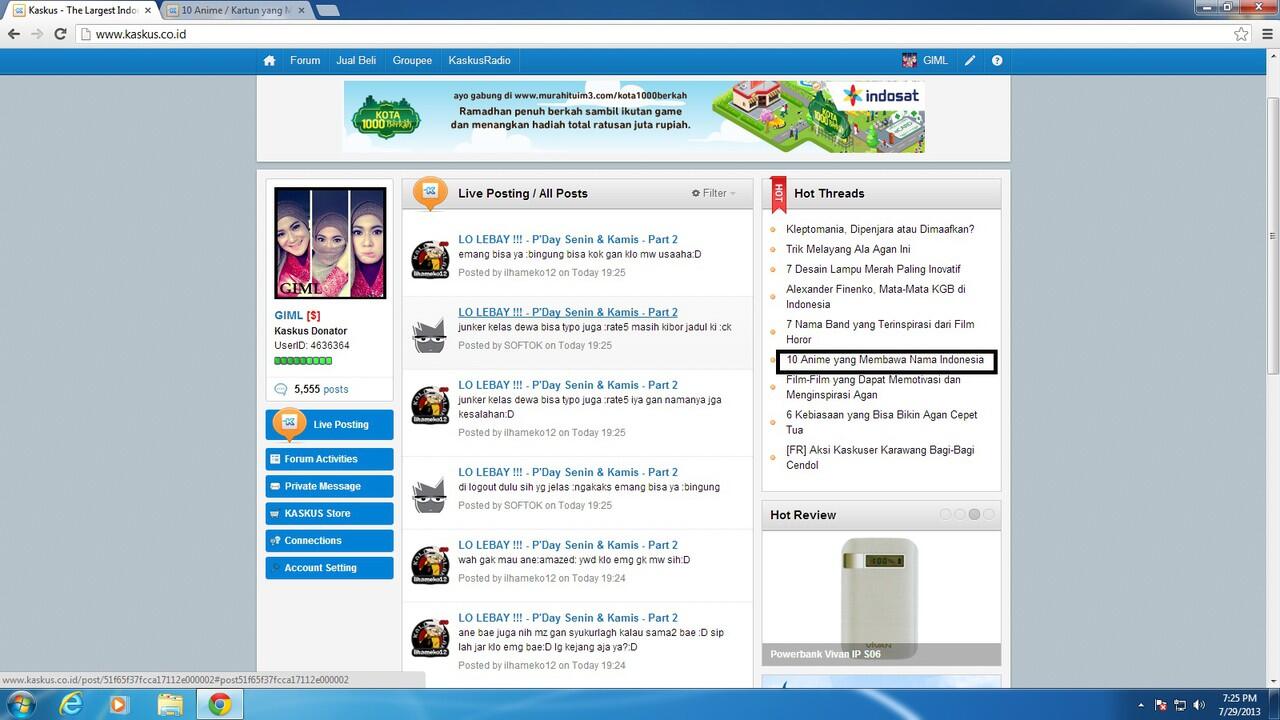The height and width of the screenshot is (720, 1280).
Task: Select the second Hot Review carousel dot
Action: point(960,514)
